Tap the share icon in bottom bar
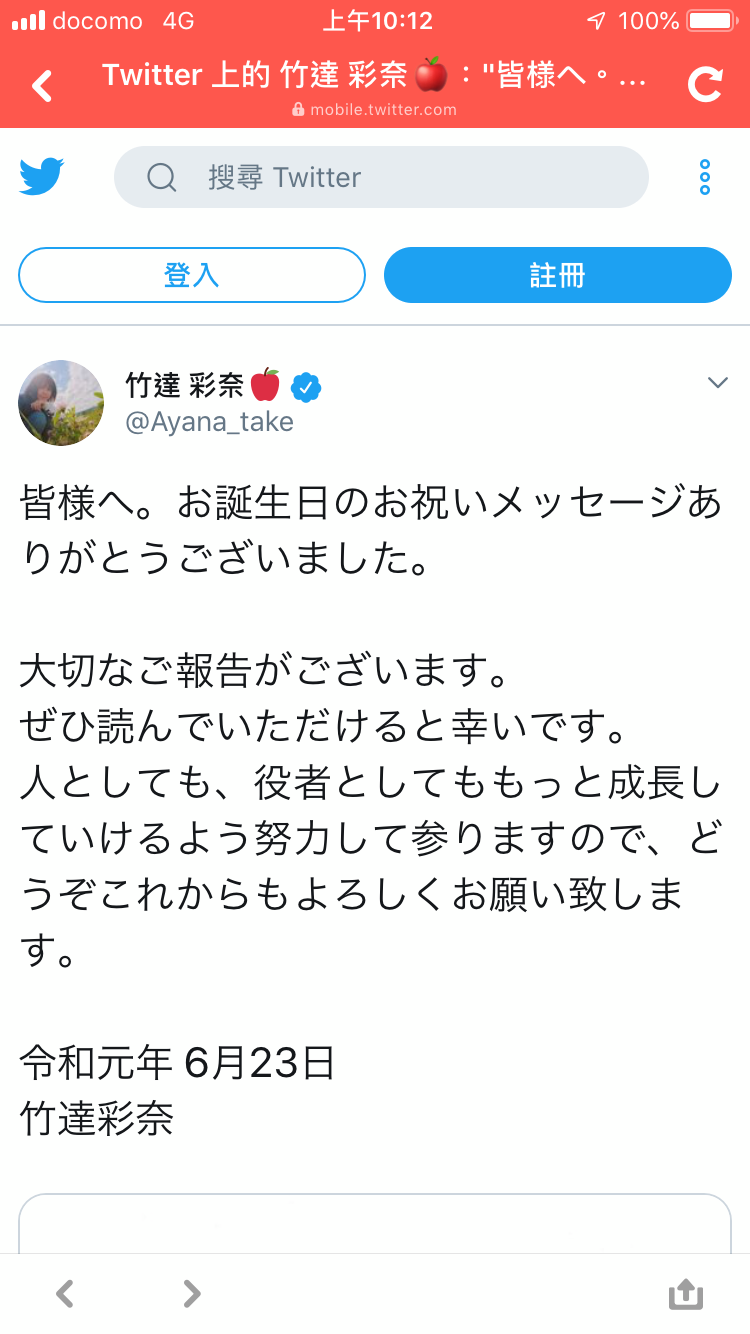750x1334 pixels. [686, 1294]
